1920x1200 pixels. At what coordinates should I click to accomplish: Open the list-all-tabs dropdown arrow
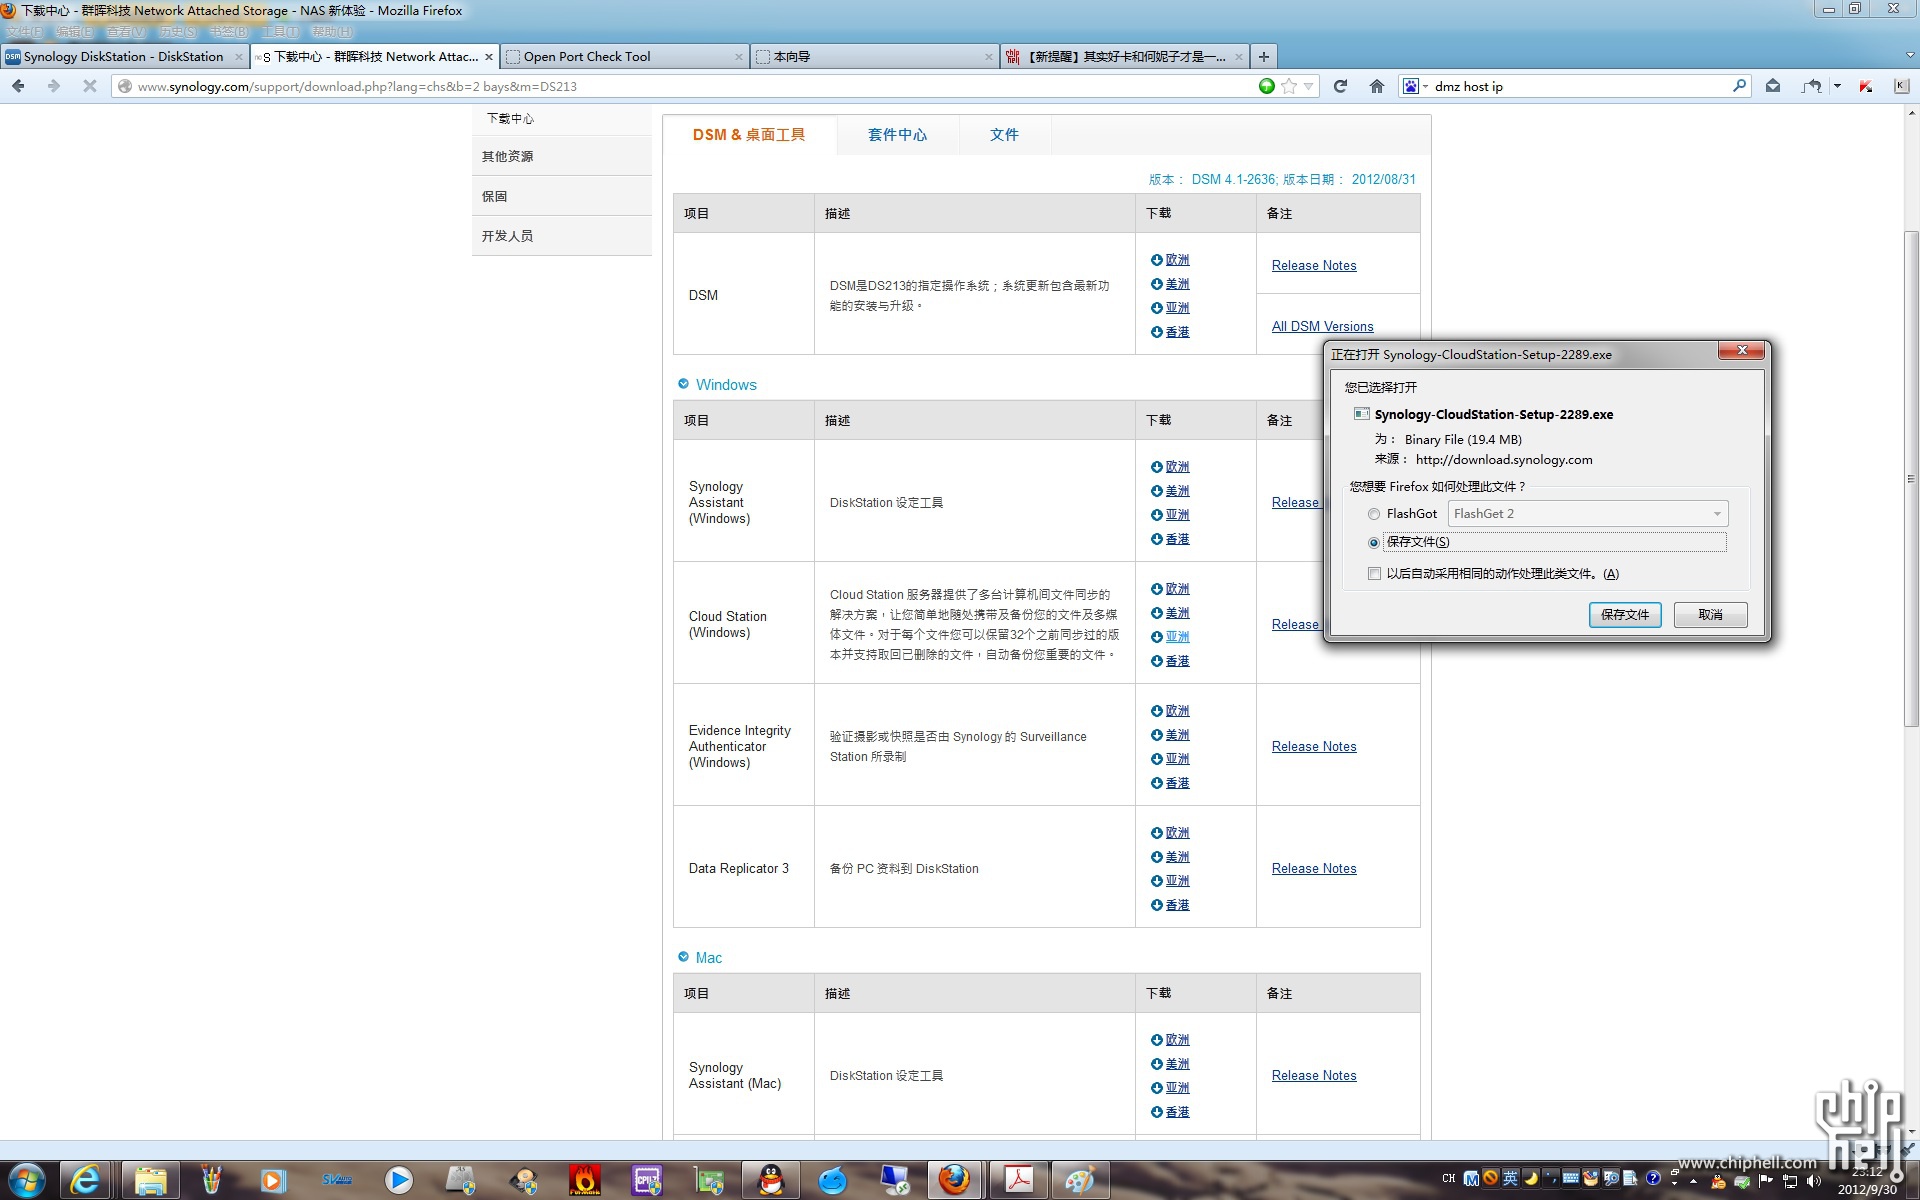[1910, 56]
